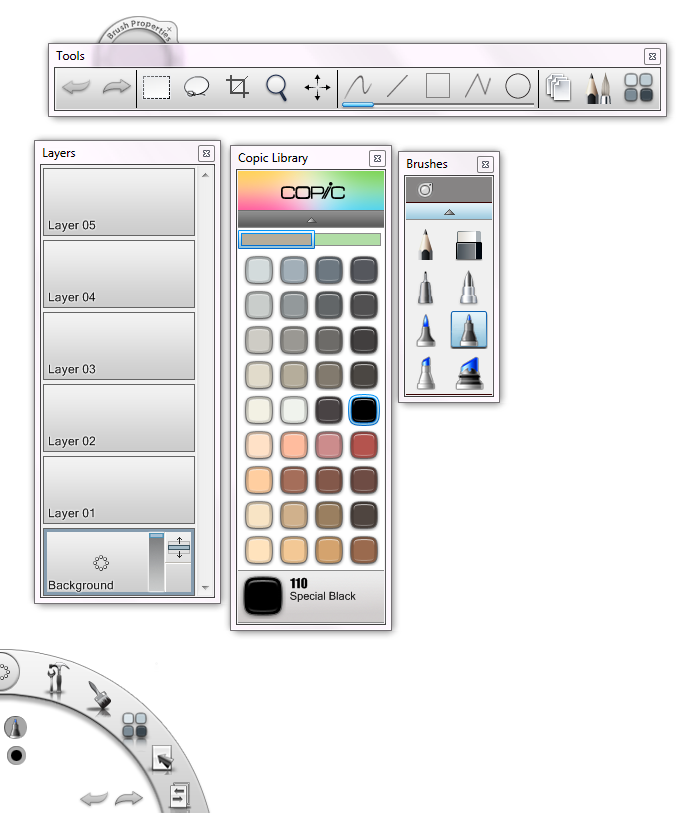This screenshot has width=688, height=813.
Task: Select Layer 04 in Layers panel
Action: tap(119, 274)
